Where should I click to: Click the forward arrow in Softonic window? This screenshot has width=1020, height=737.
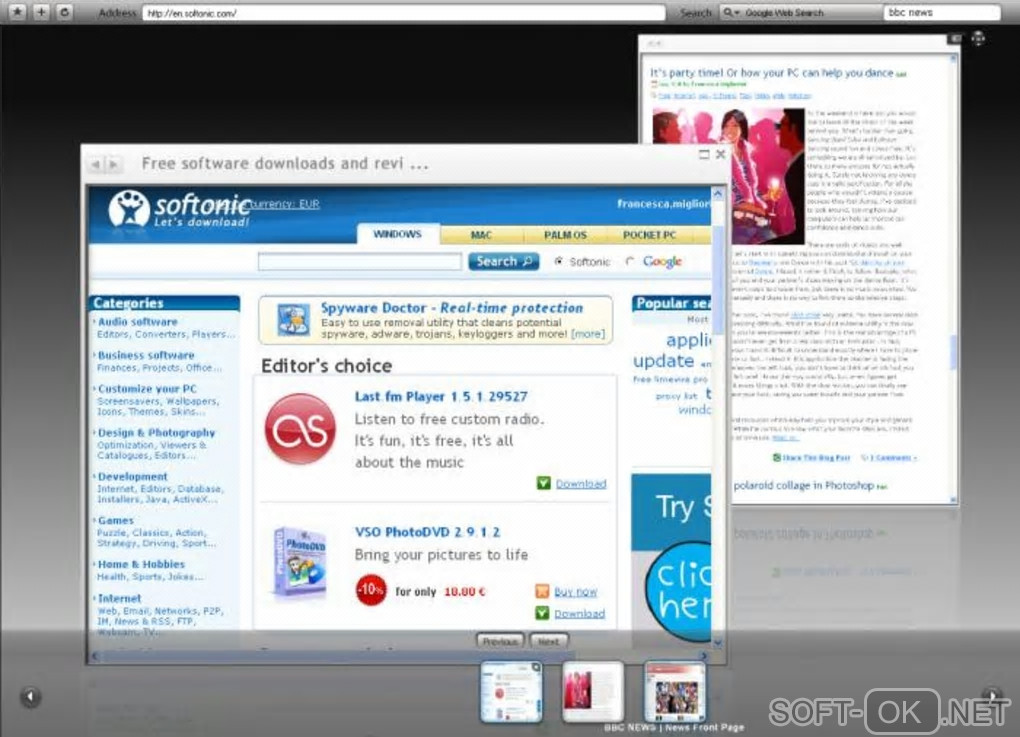[113, 164]
